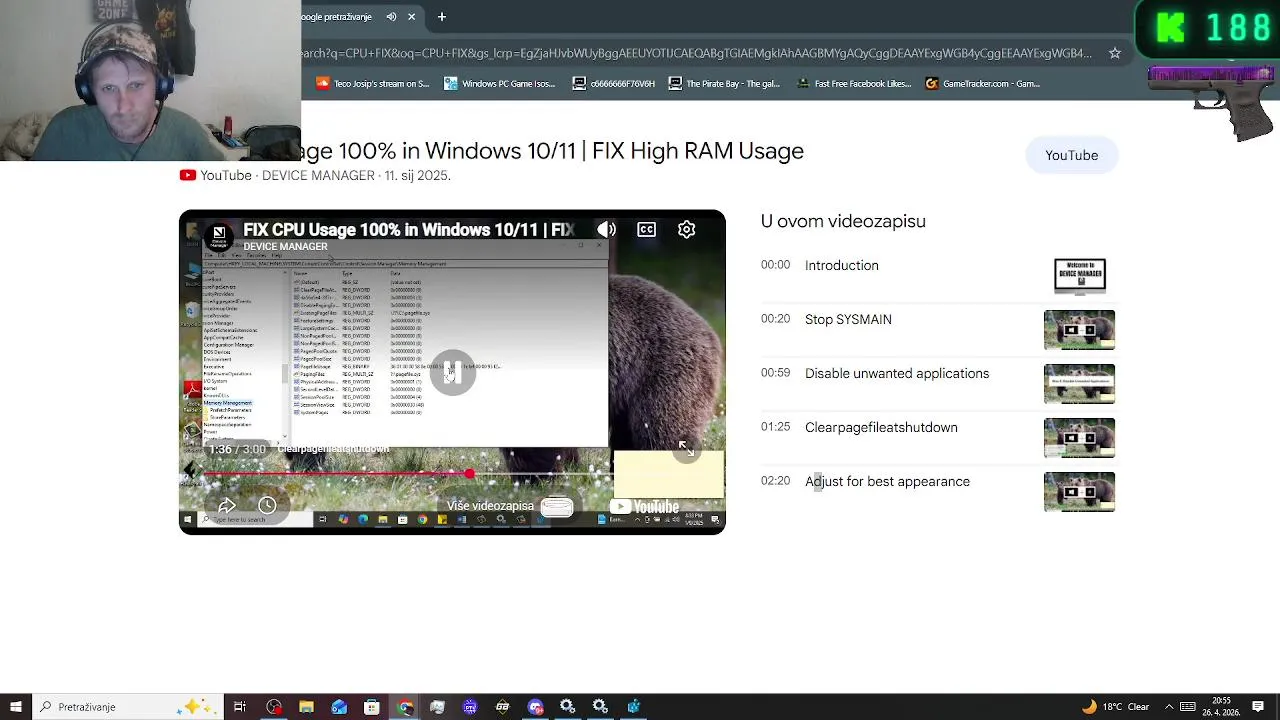Open Teco Josip's stream bookmark
1280x720 pixels.
point(372,84)
